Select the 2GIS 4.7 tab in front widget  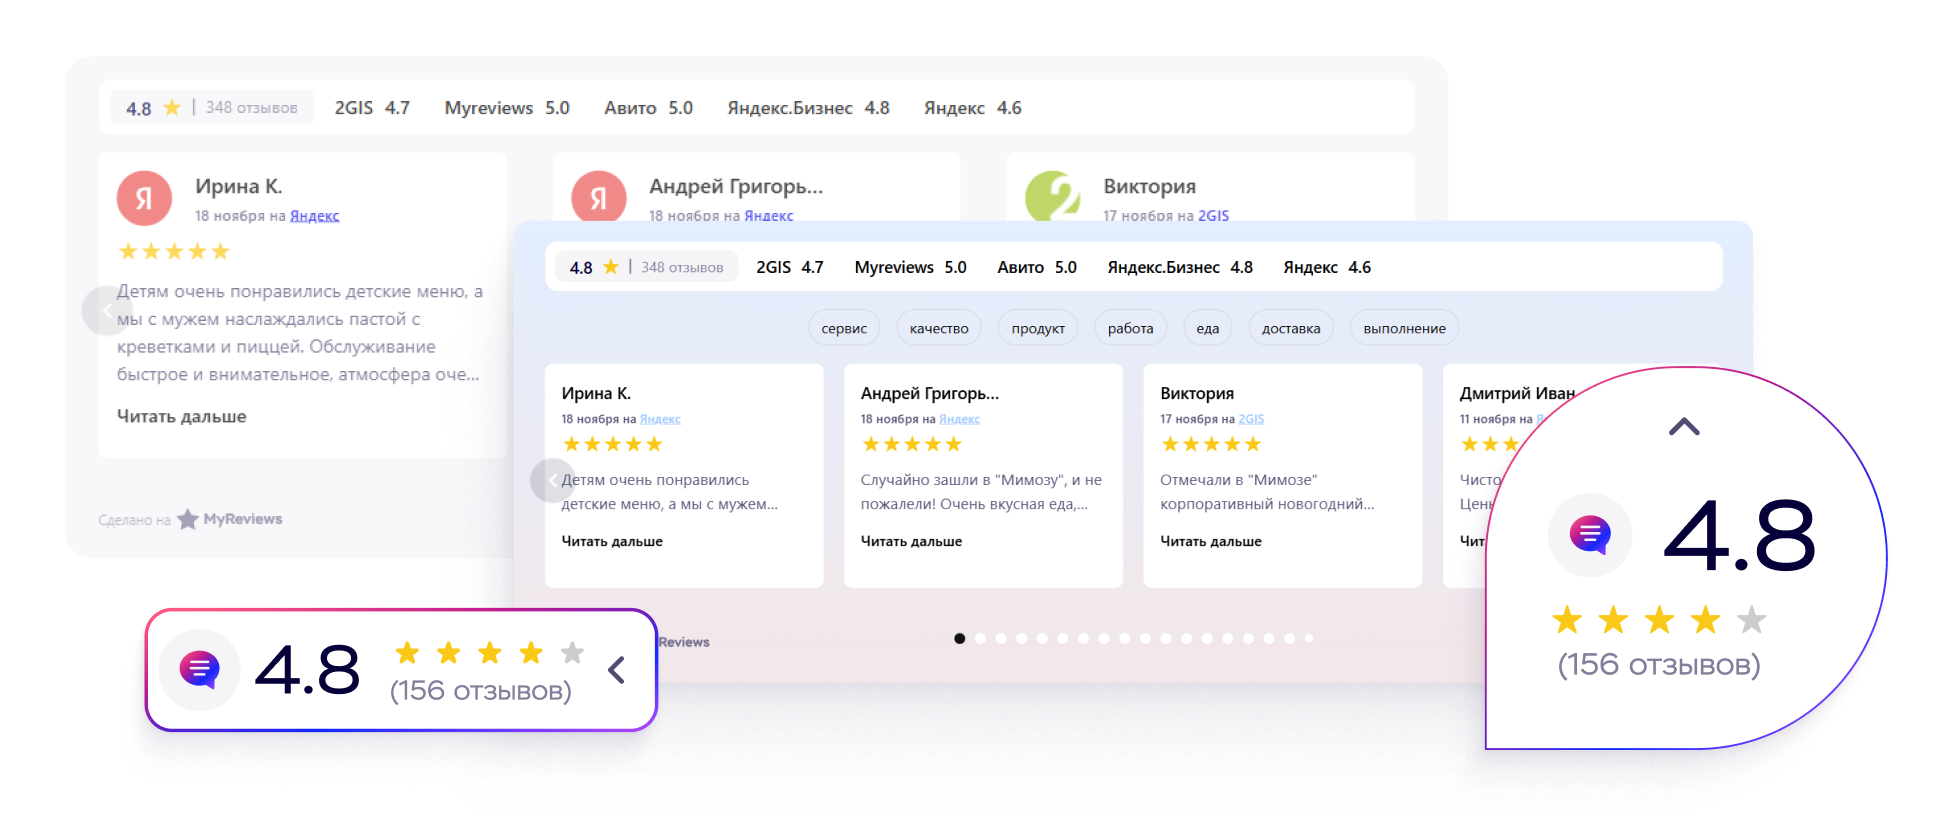point(790,268)
